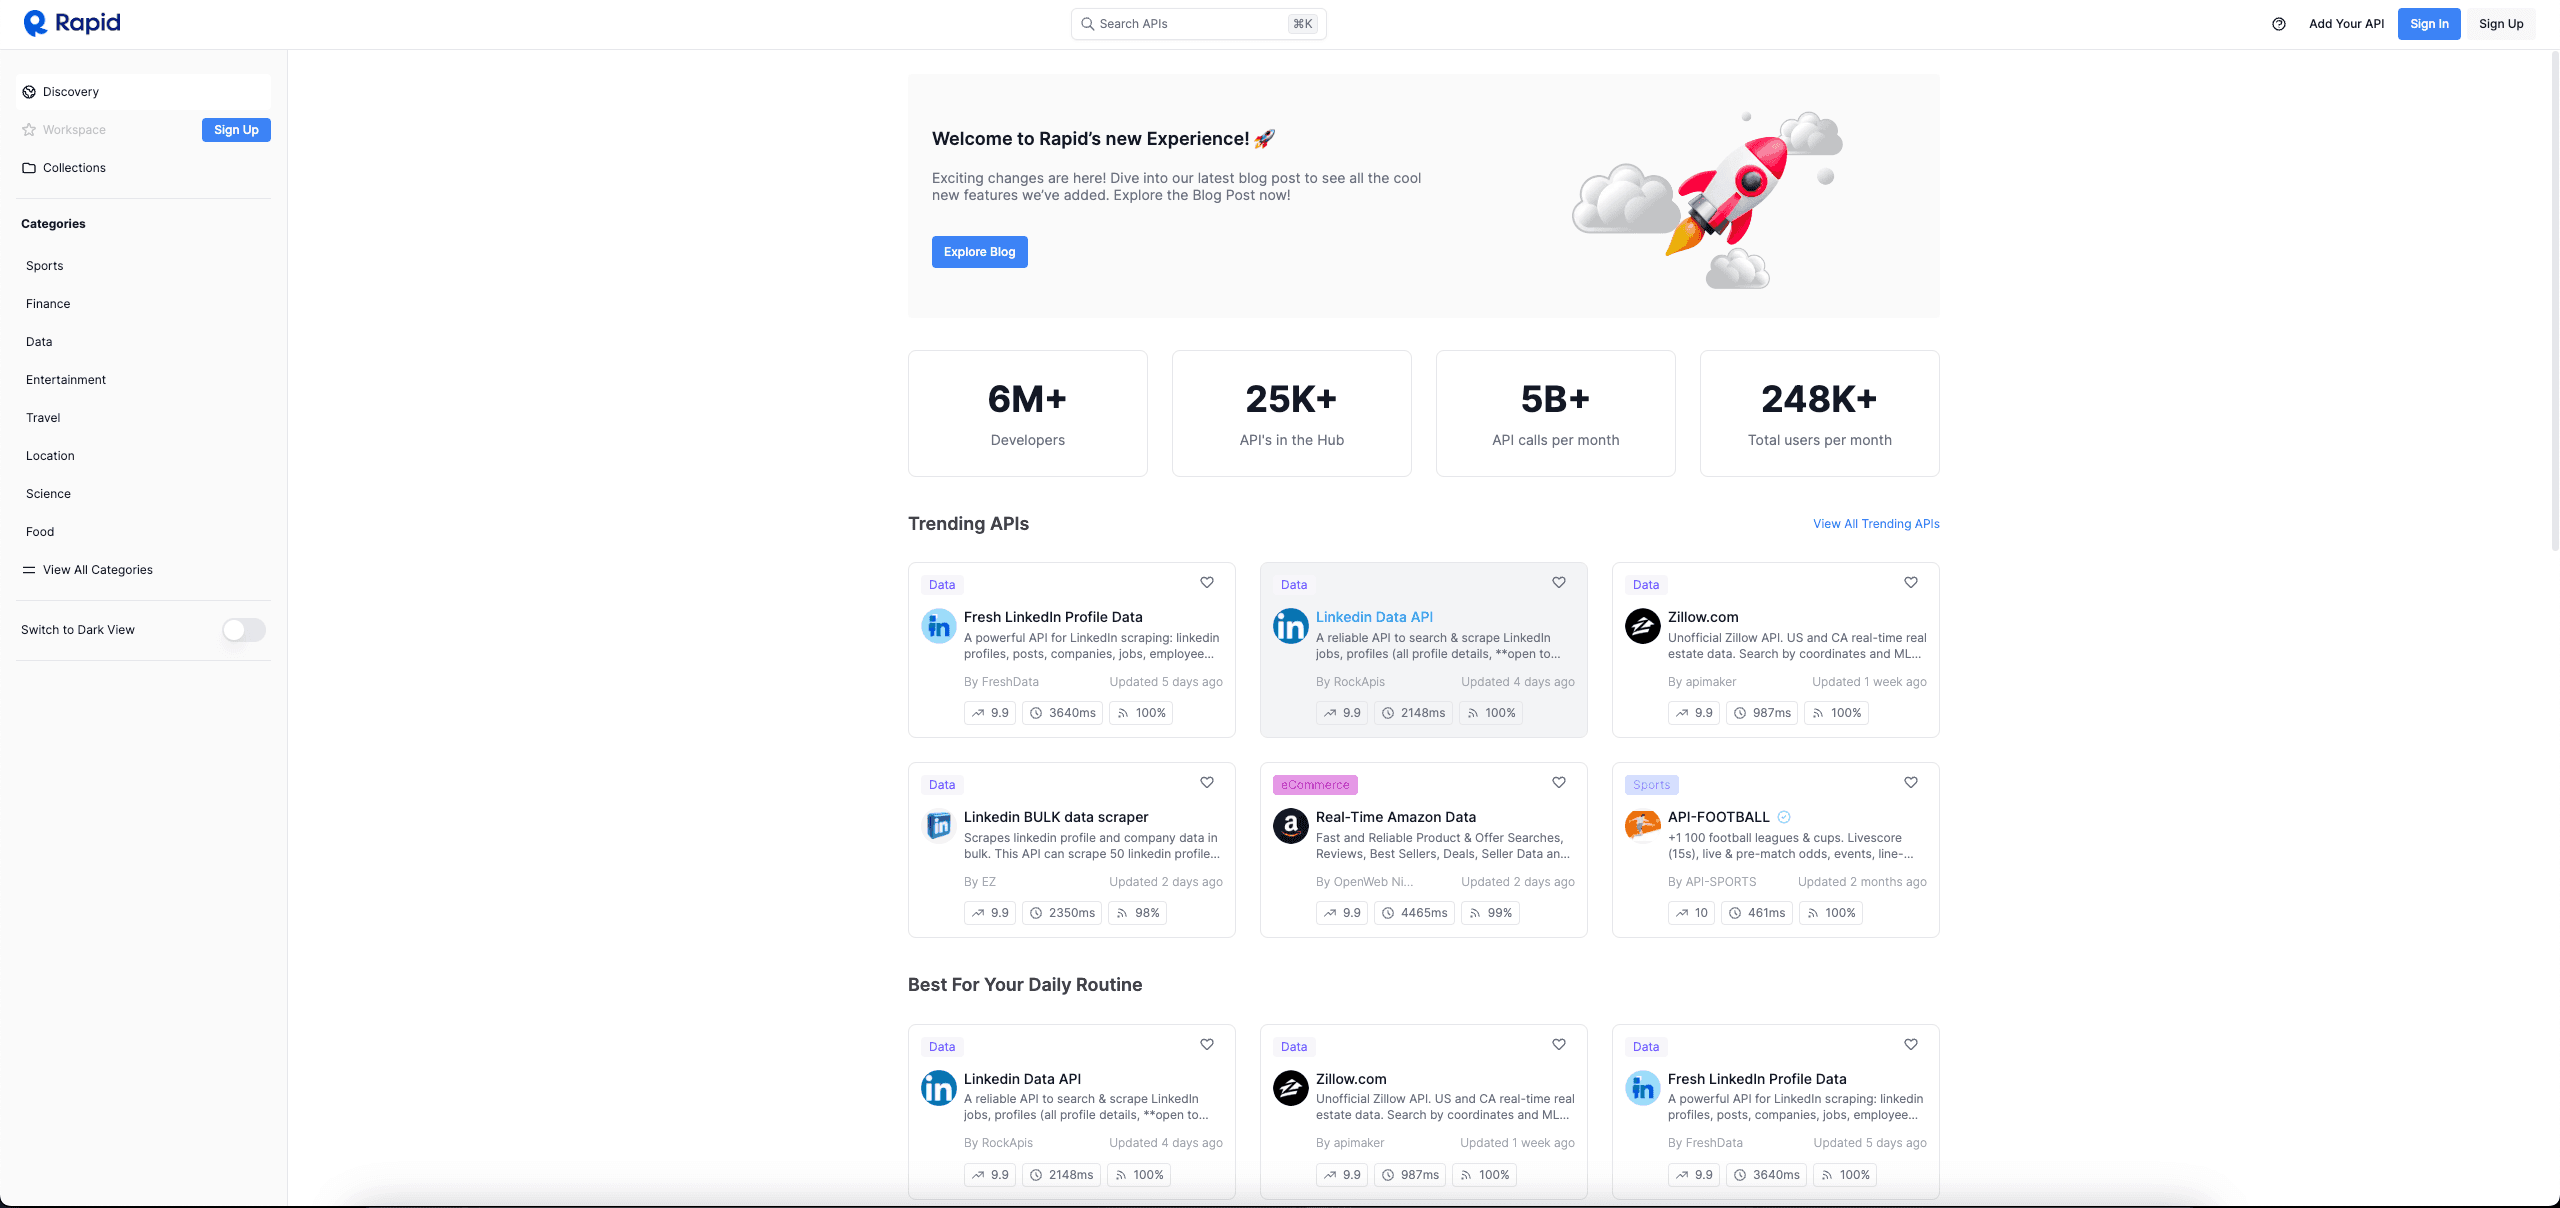Viewport: 2560px width, 1208px height.
Task: Open the help question mark icon
Action: click(2279, 24)
